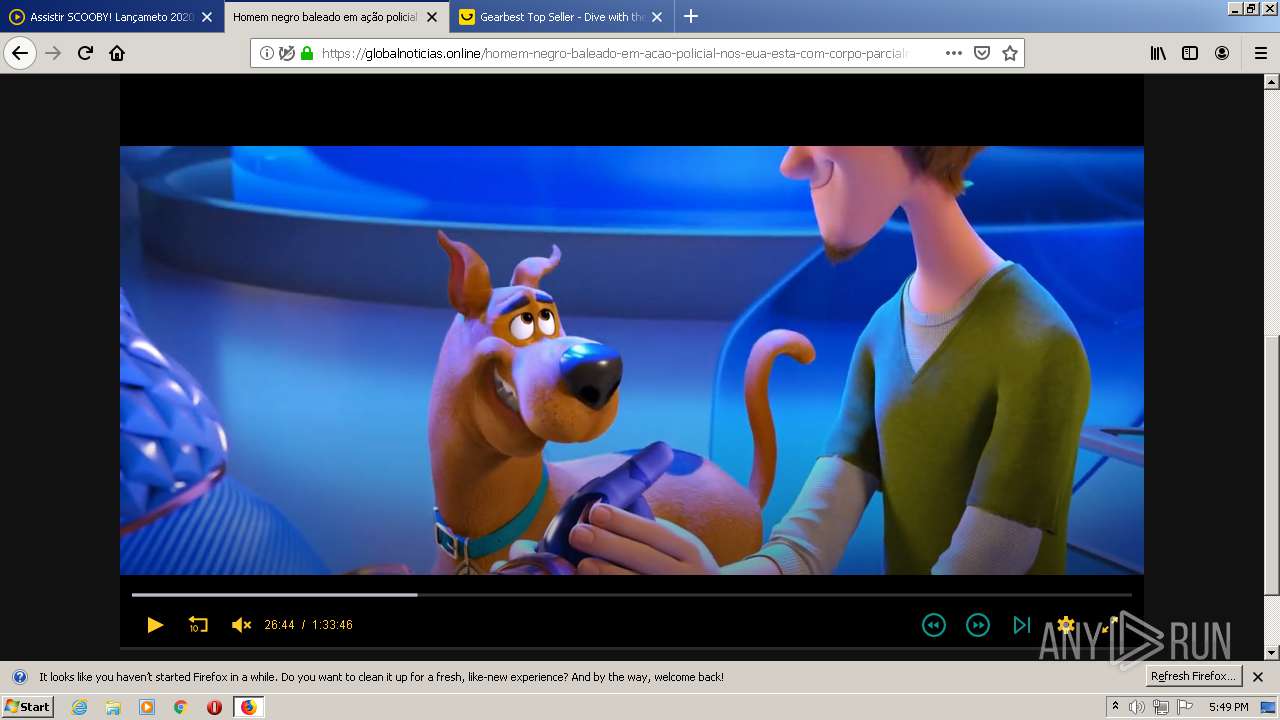Reload the current page
Screen dimensions: 1280x720
[85, 53]
